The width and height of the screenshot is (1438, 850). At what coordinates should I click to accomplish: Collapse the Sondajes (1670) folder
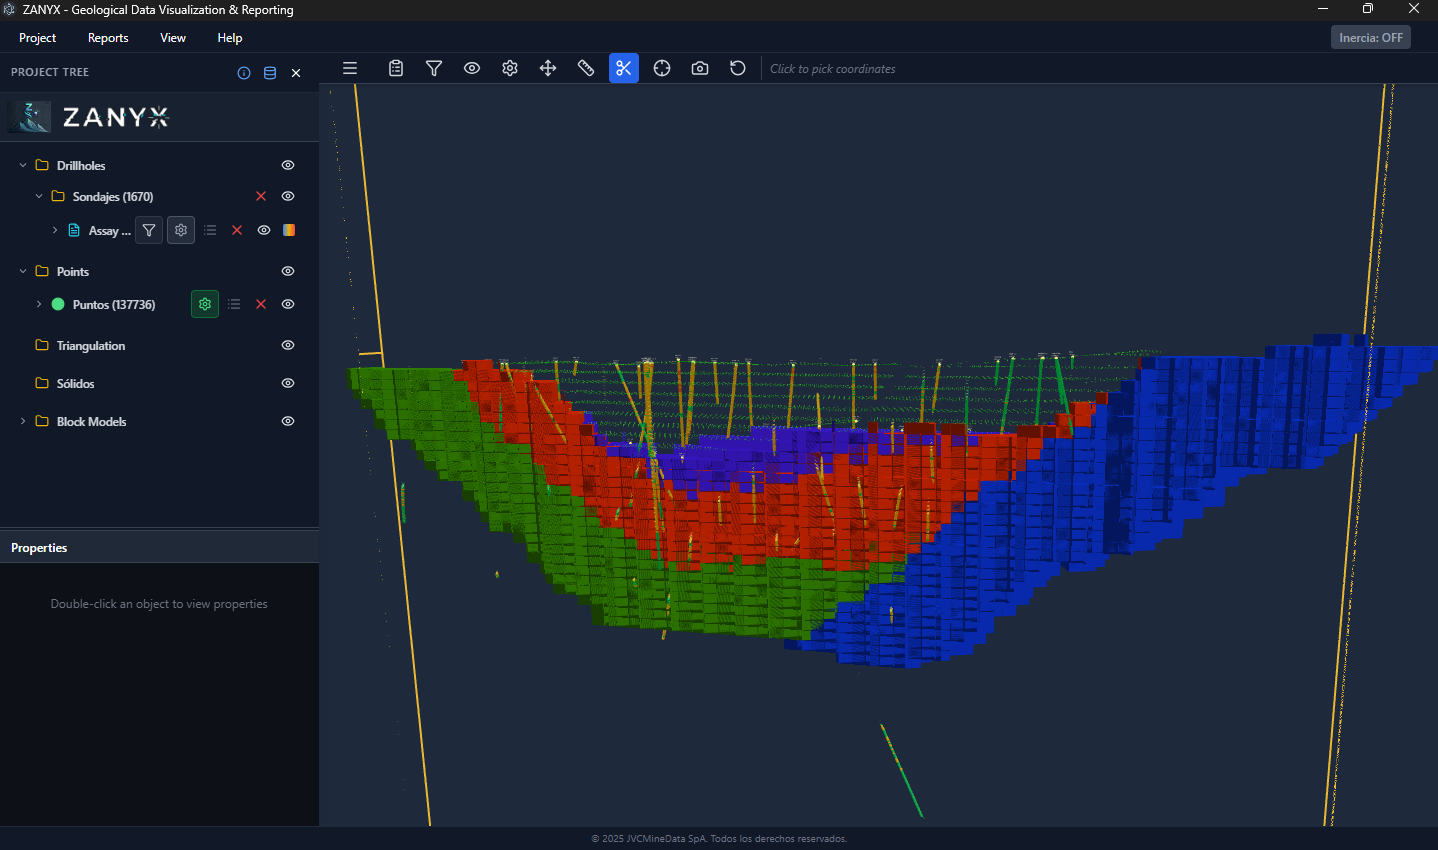click(x=39, y=196)
